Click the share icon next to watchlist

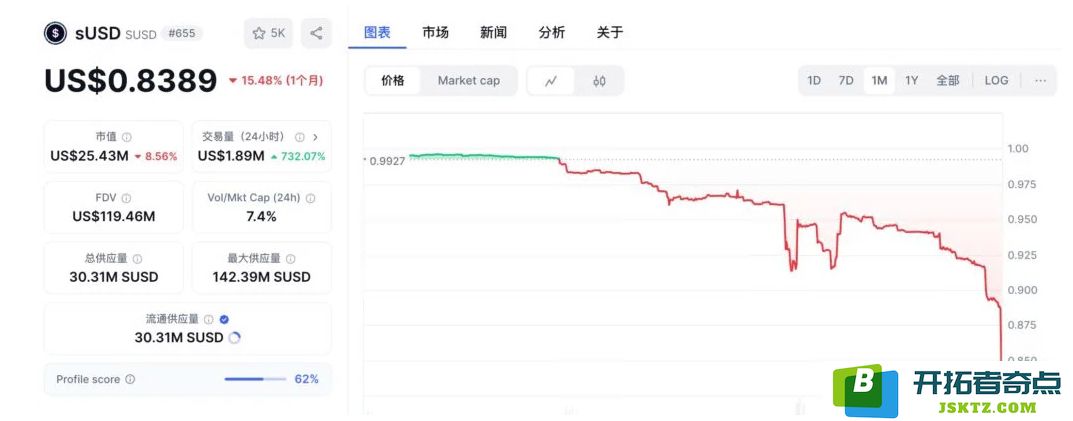(316, 33)
